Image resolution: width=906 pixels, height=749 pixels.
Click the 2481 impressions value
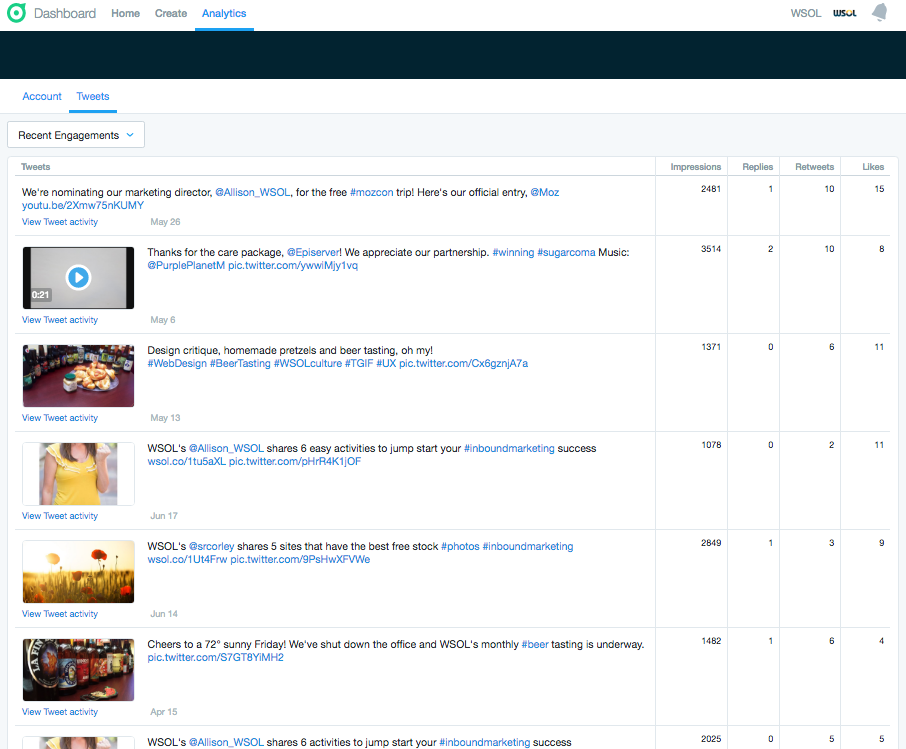click(x=711, y=189)
